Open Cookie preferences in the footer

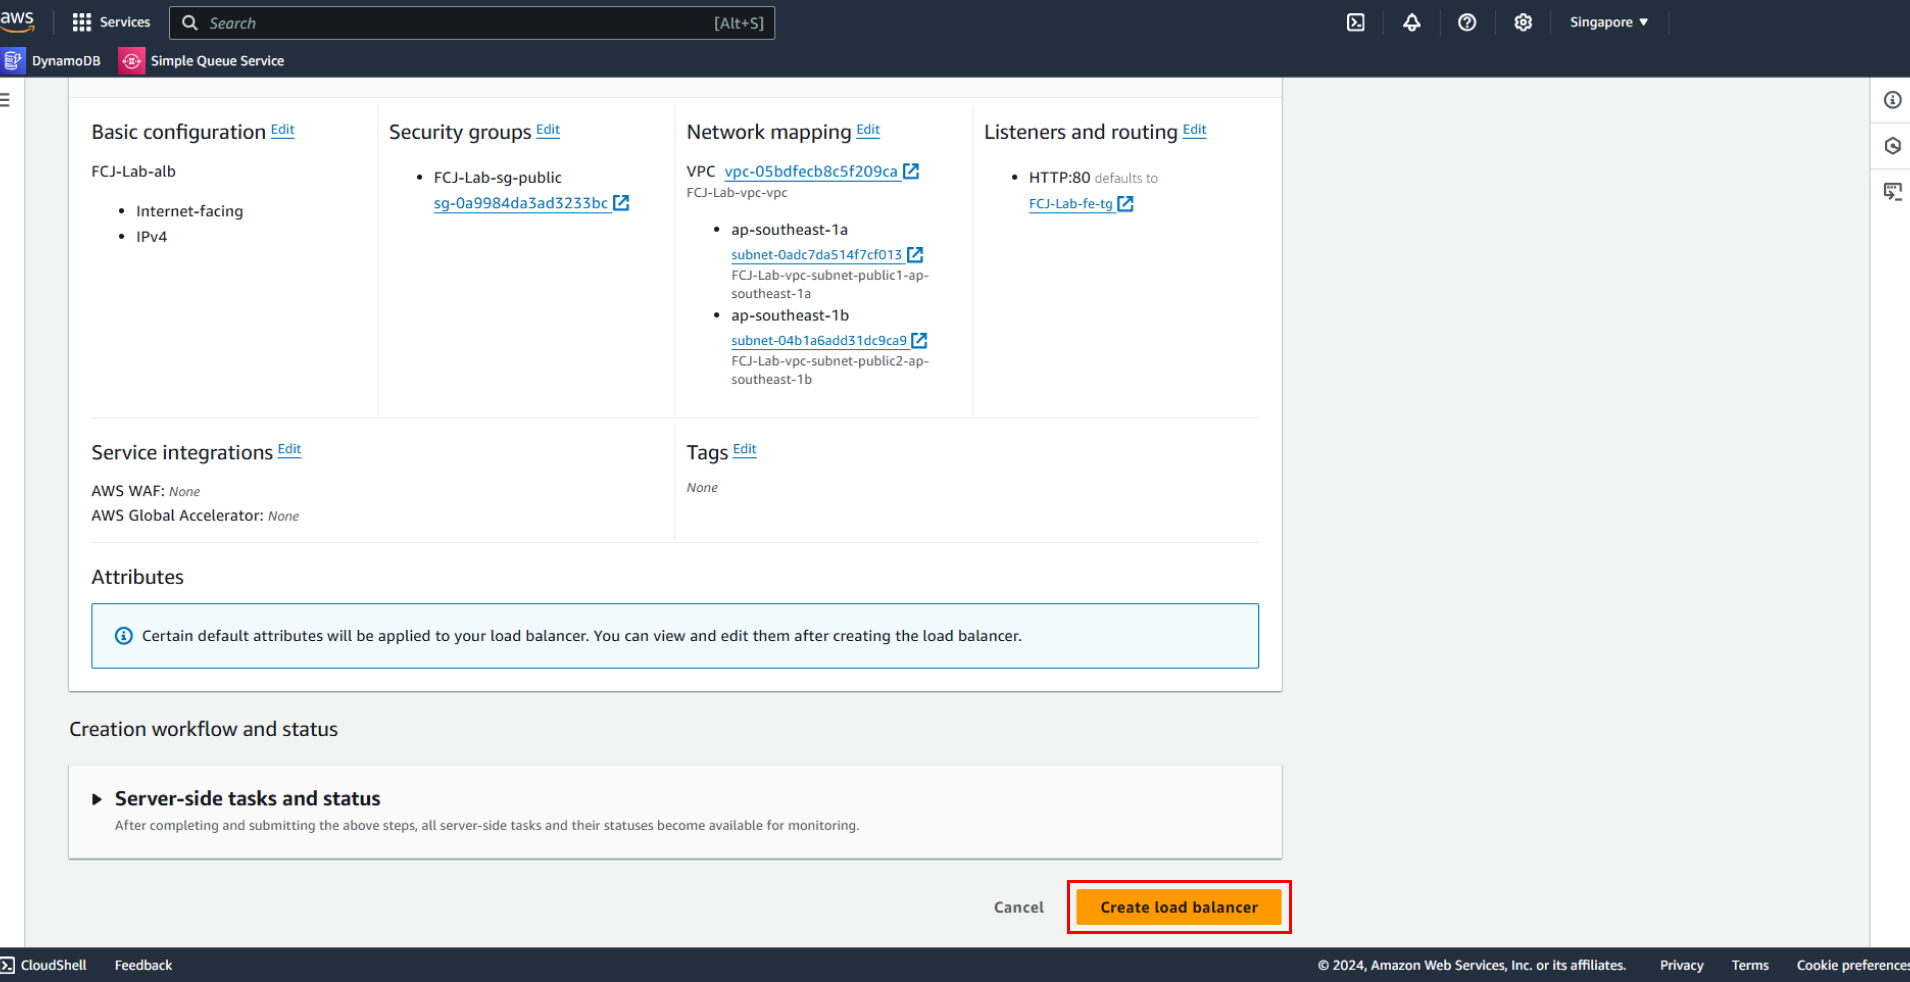pyautogui.click(x=1853, y=965)
